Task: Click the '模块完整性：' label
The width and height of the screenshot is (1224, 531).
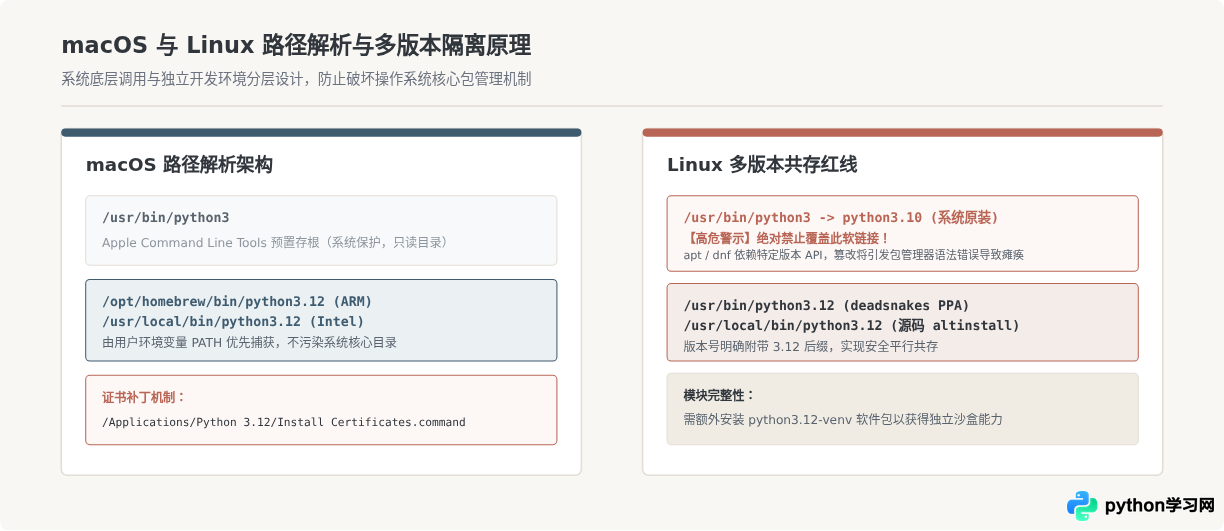Action: [x=720, y=395]
